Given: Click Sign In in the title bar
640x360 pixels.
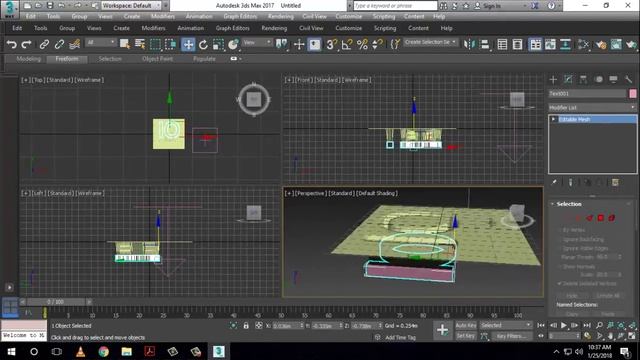Looking at the screenshot, I should pos(492,6).
